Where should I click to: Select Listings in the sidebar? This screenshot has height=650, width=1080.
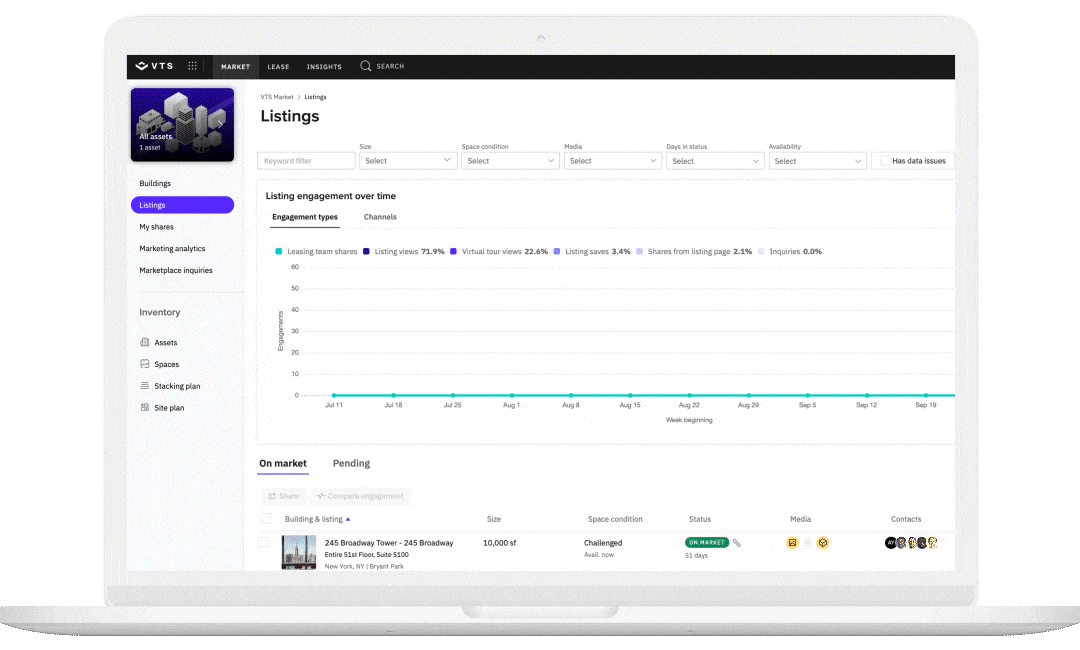click(183, 205)
